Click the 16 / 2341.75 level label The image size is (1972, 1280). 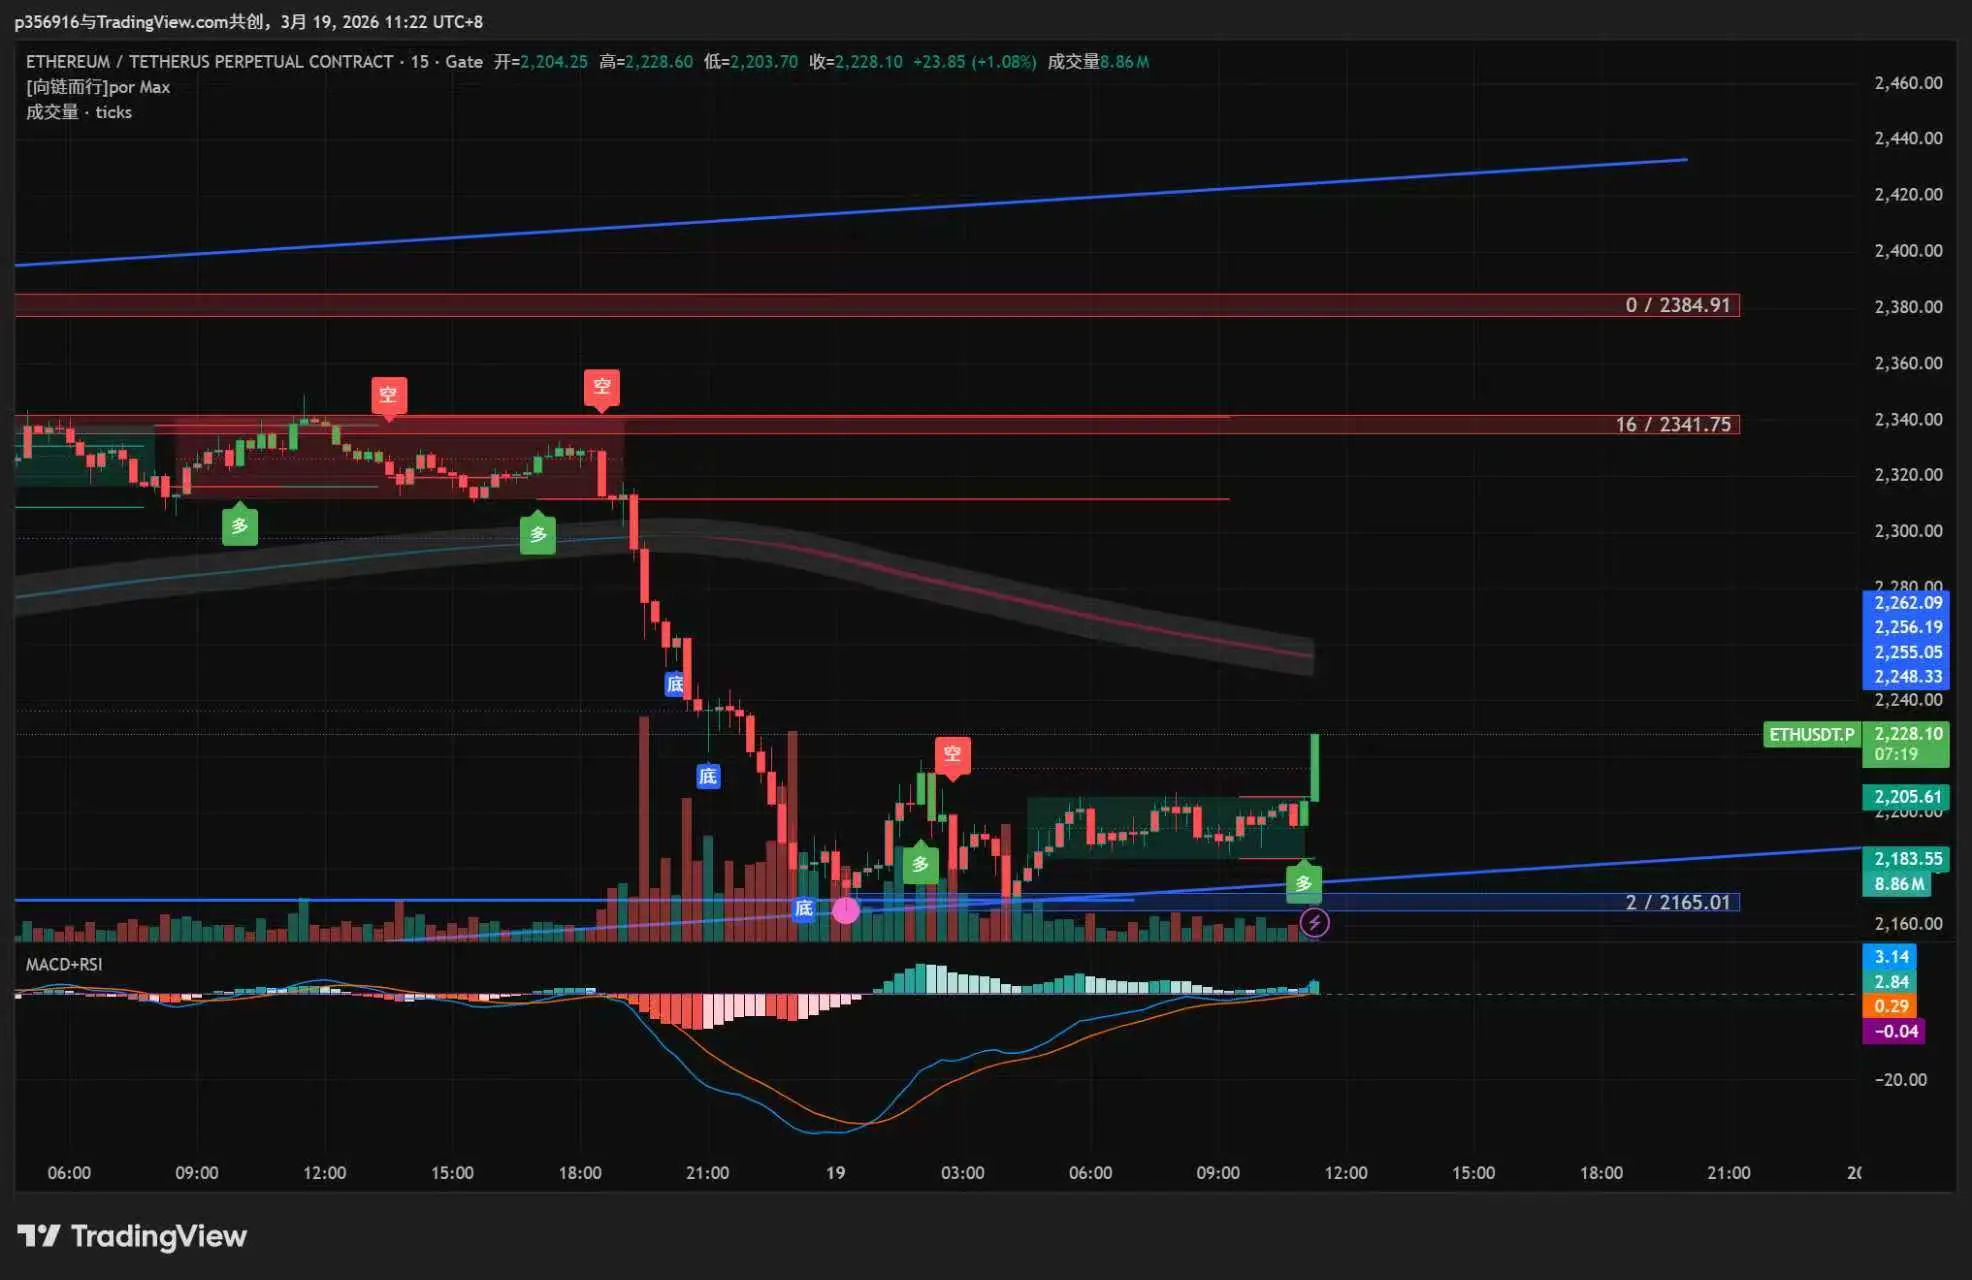tap(1672, 424)
